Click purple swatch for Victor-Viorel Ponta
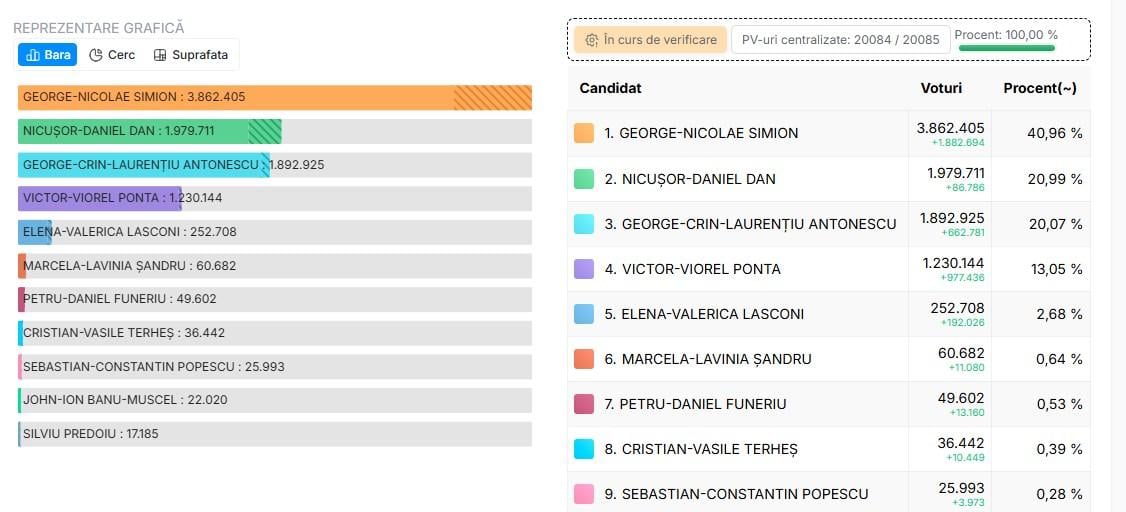 point(584,269)
